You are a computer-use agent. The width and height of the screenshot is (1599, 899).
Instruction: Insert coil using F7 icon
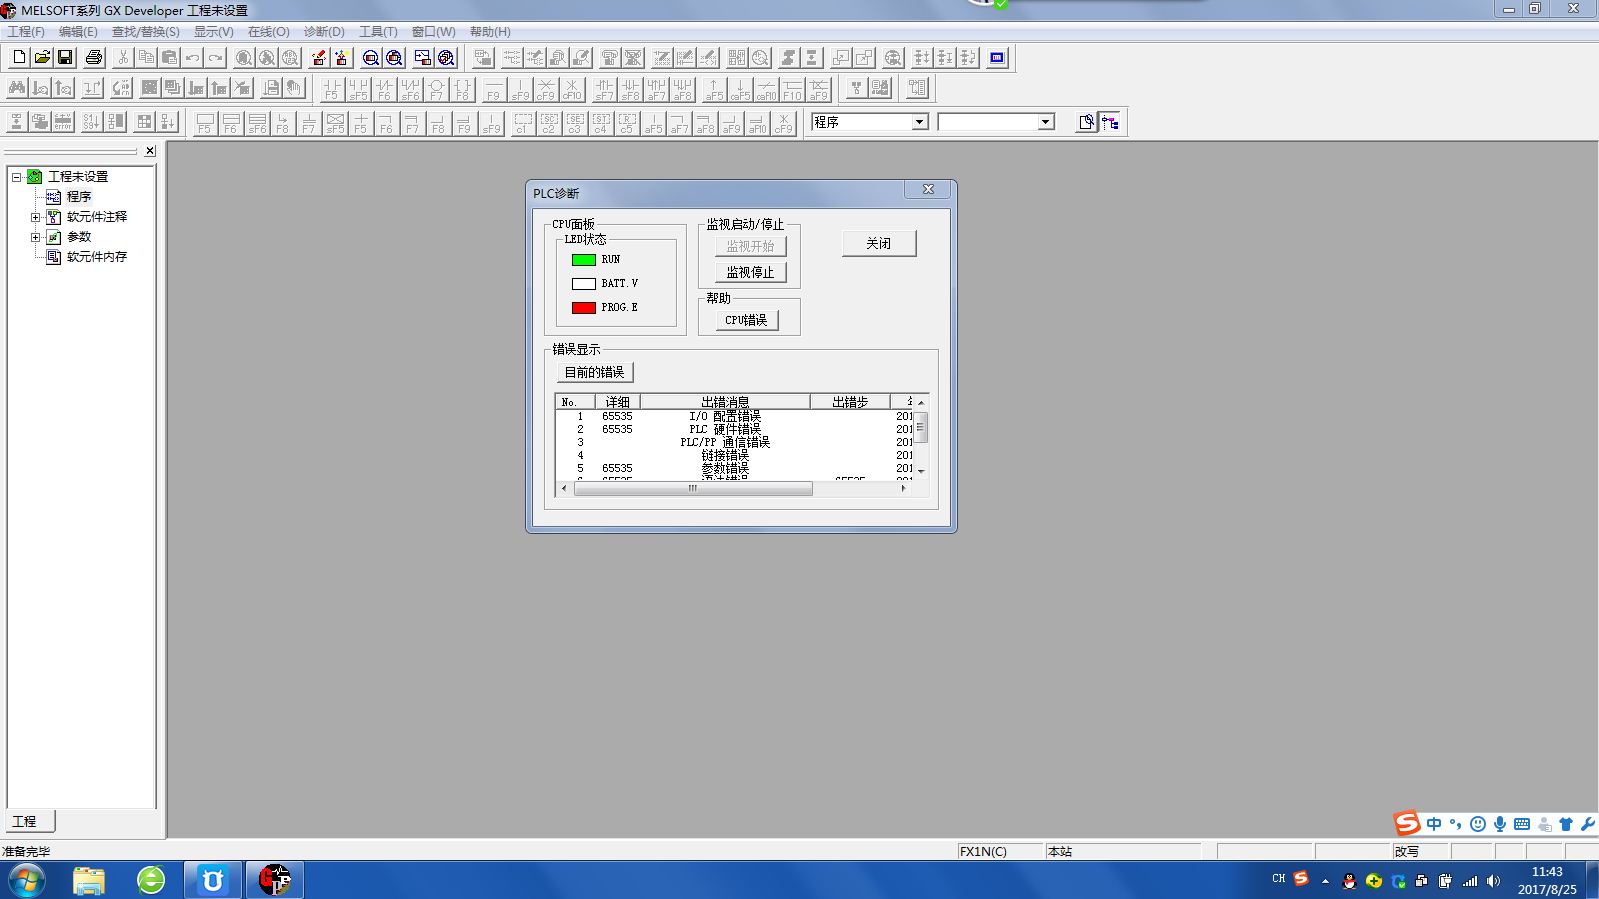[436, 90]
